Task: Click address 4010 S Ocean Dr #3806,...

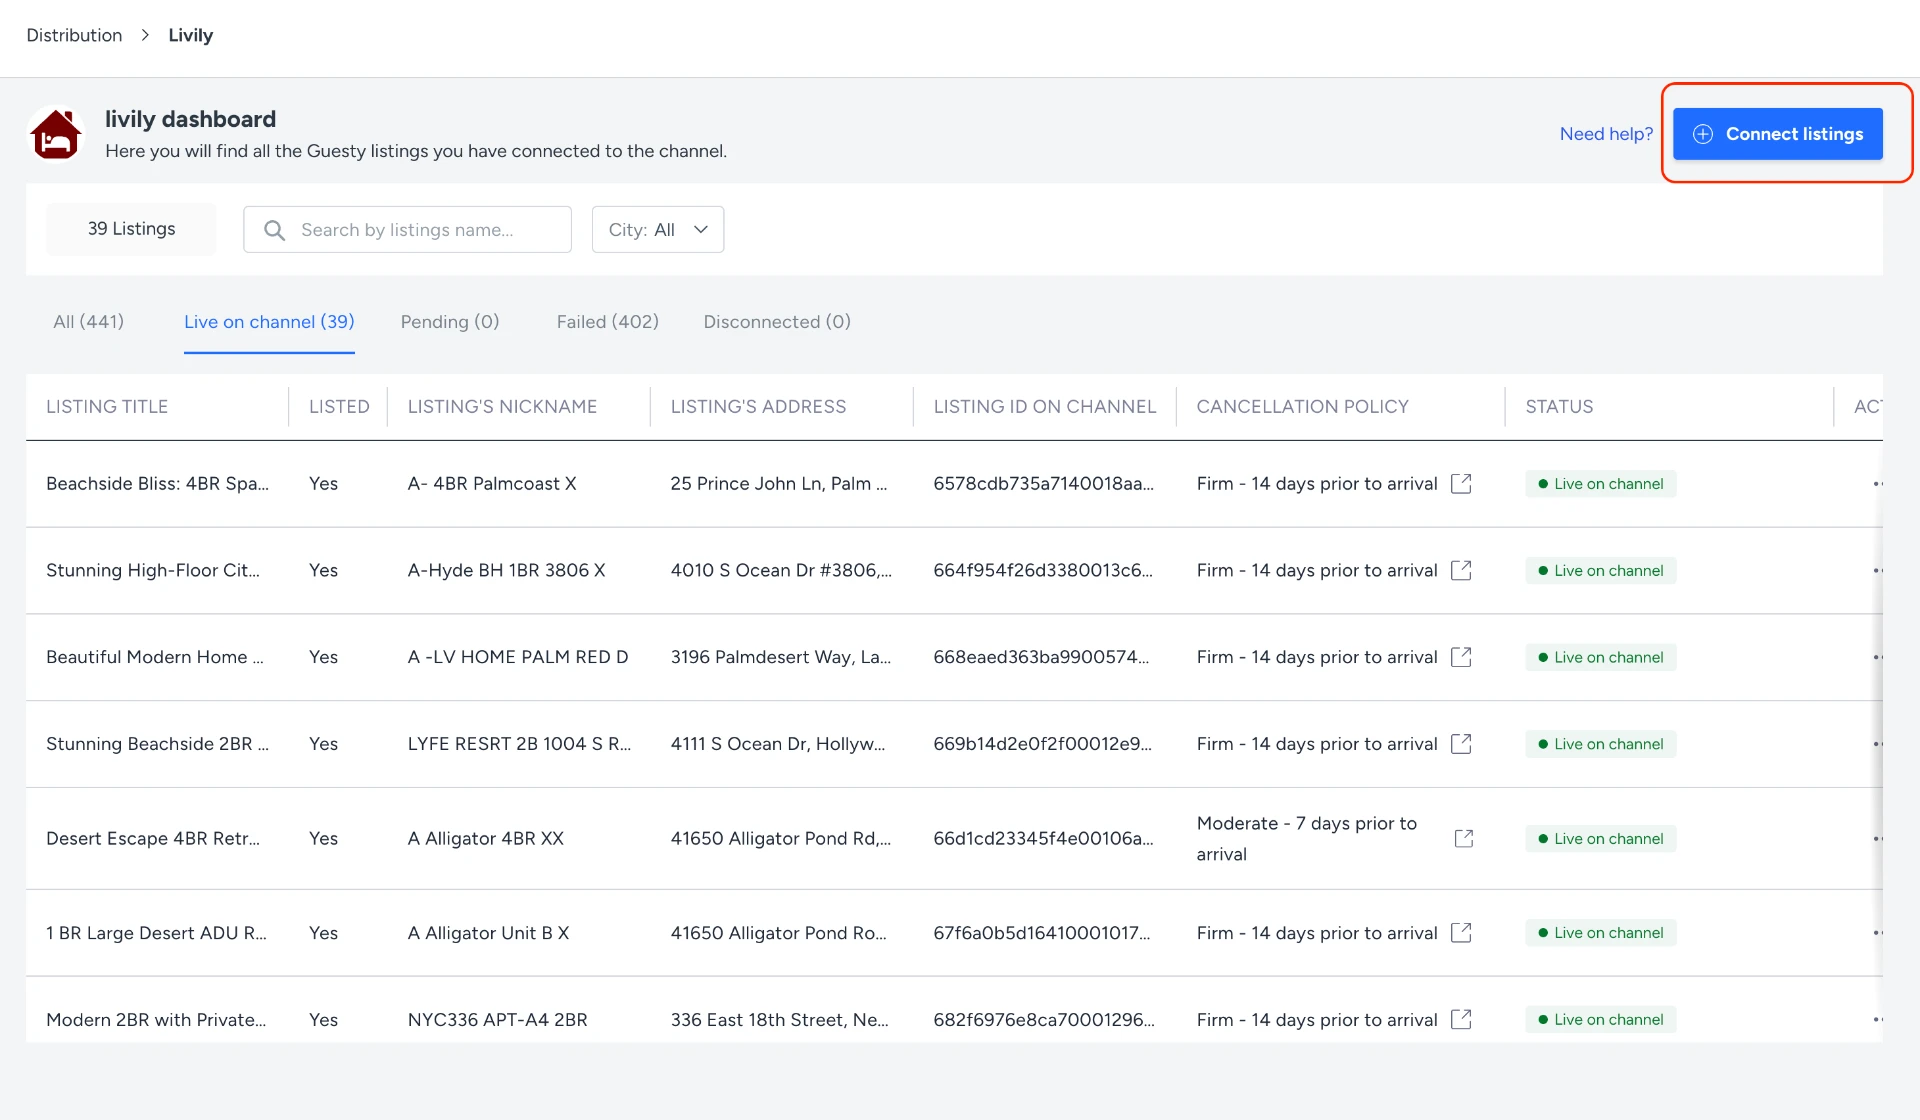Action: [x=781, y=571]
